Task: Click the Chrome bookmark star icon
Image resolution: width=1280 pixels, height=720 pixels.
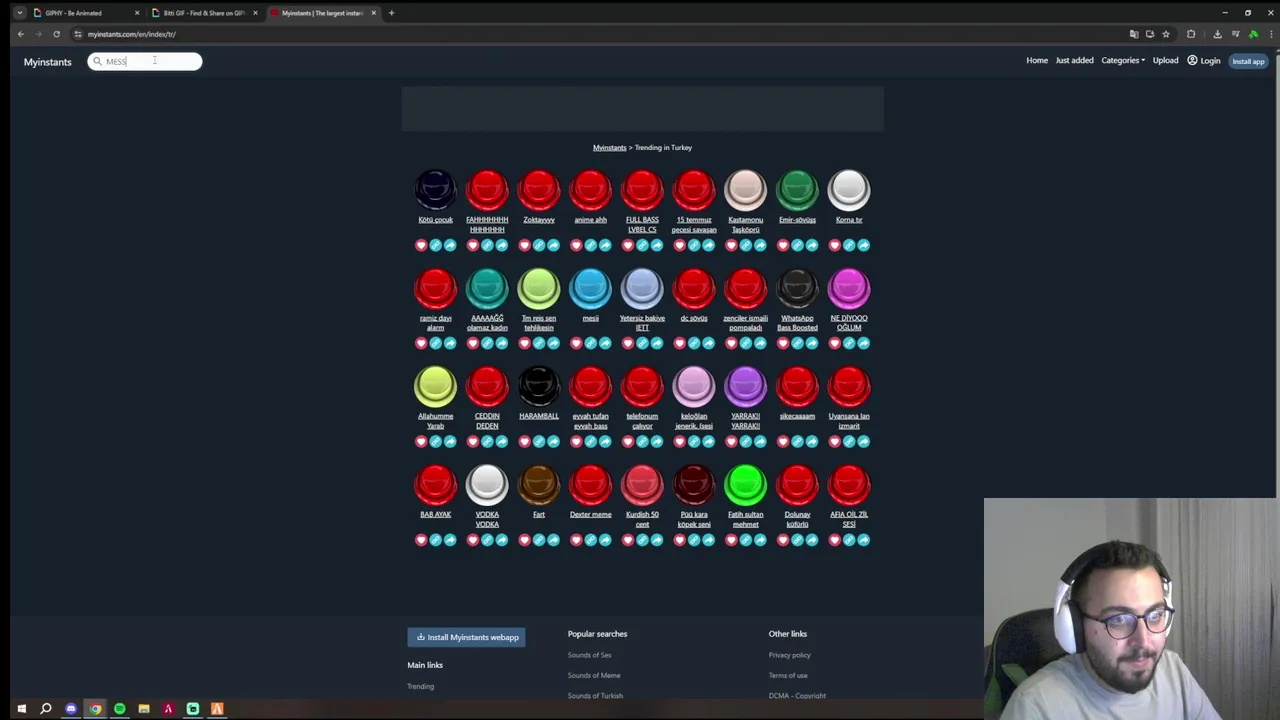Action: pyautogui.click(x=1166, y=34)
